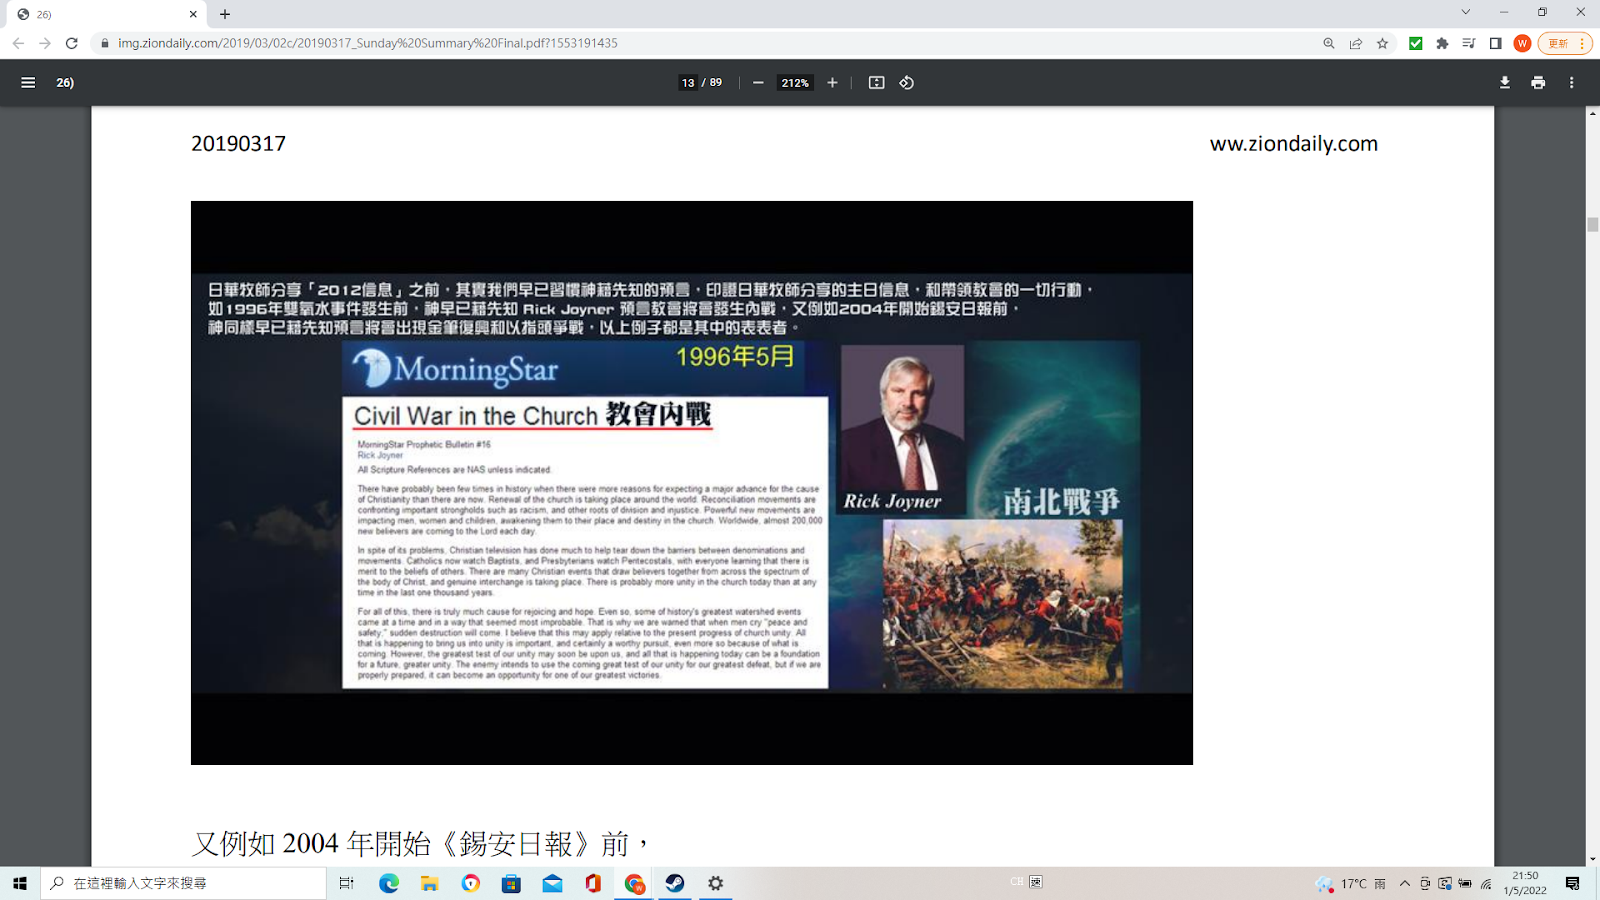Screen dimensions: 1600x900
Task: Open browser zoom magnifier icon in address bar
Action: point(1329,43)
